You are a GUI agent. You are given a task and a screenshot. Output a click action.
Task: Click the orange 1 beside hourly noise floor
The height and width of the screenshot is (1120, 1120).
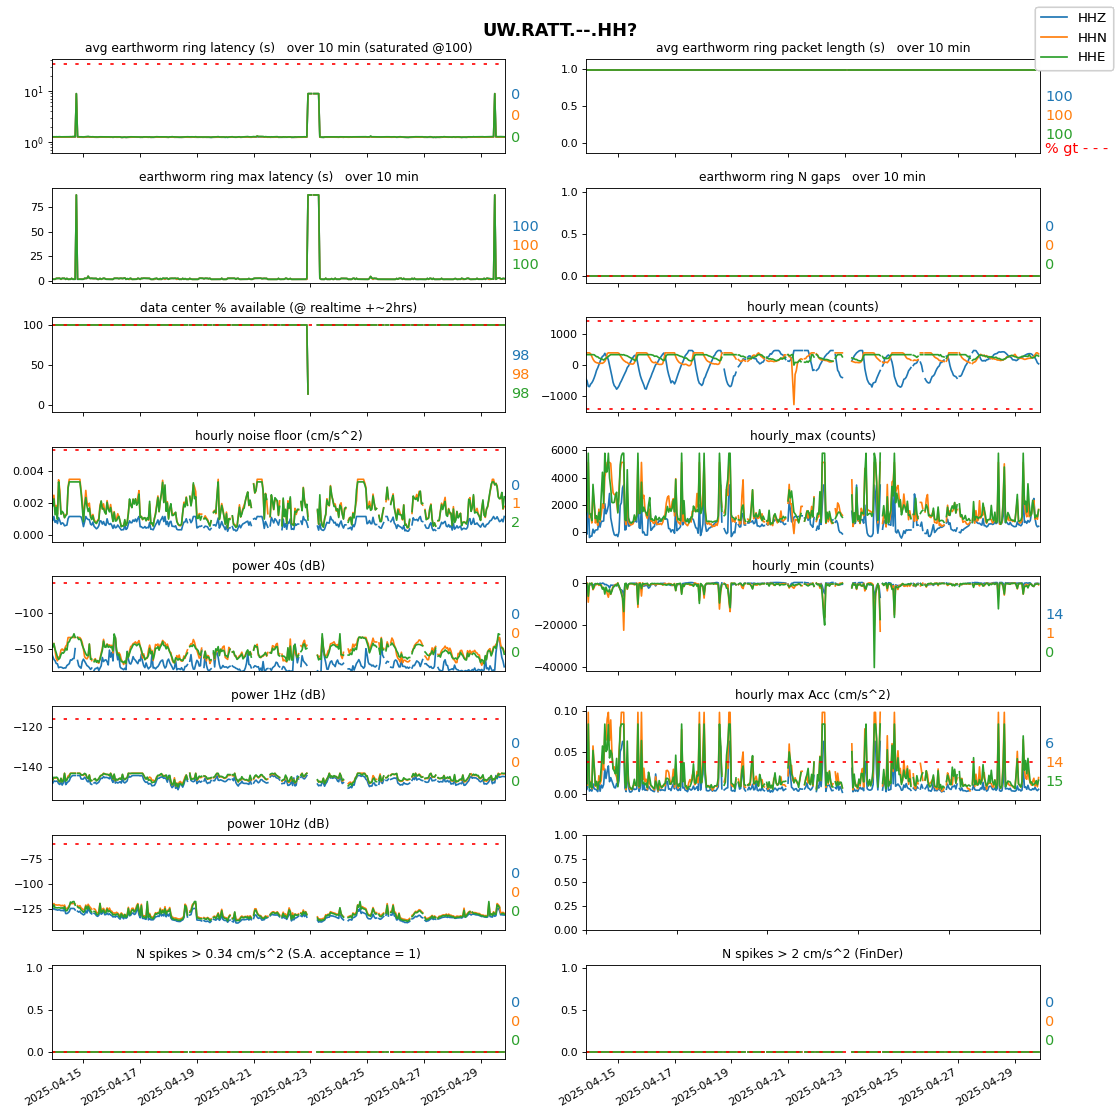pos(516,504)
